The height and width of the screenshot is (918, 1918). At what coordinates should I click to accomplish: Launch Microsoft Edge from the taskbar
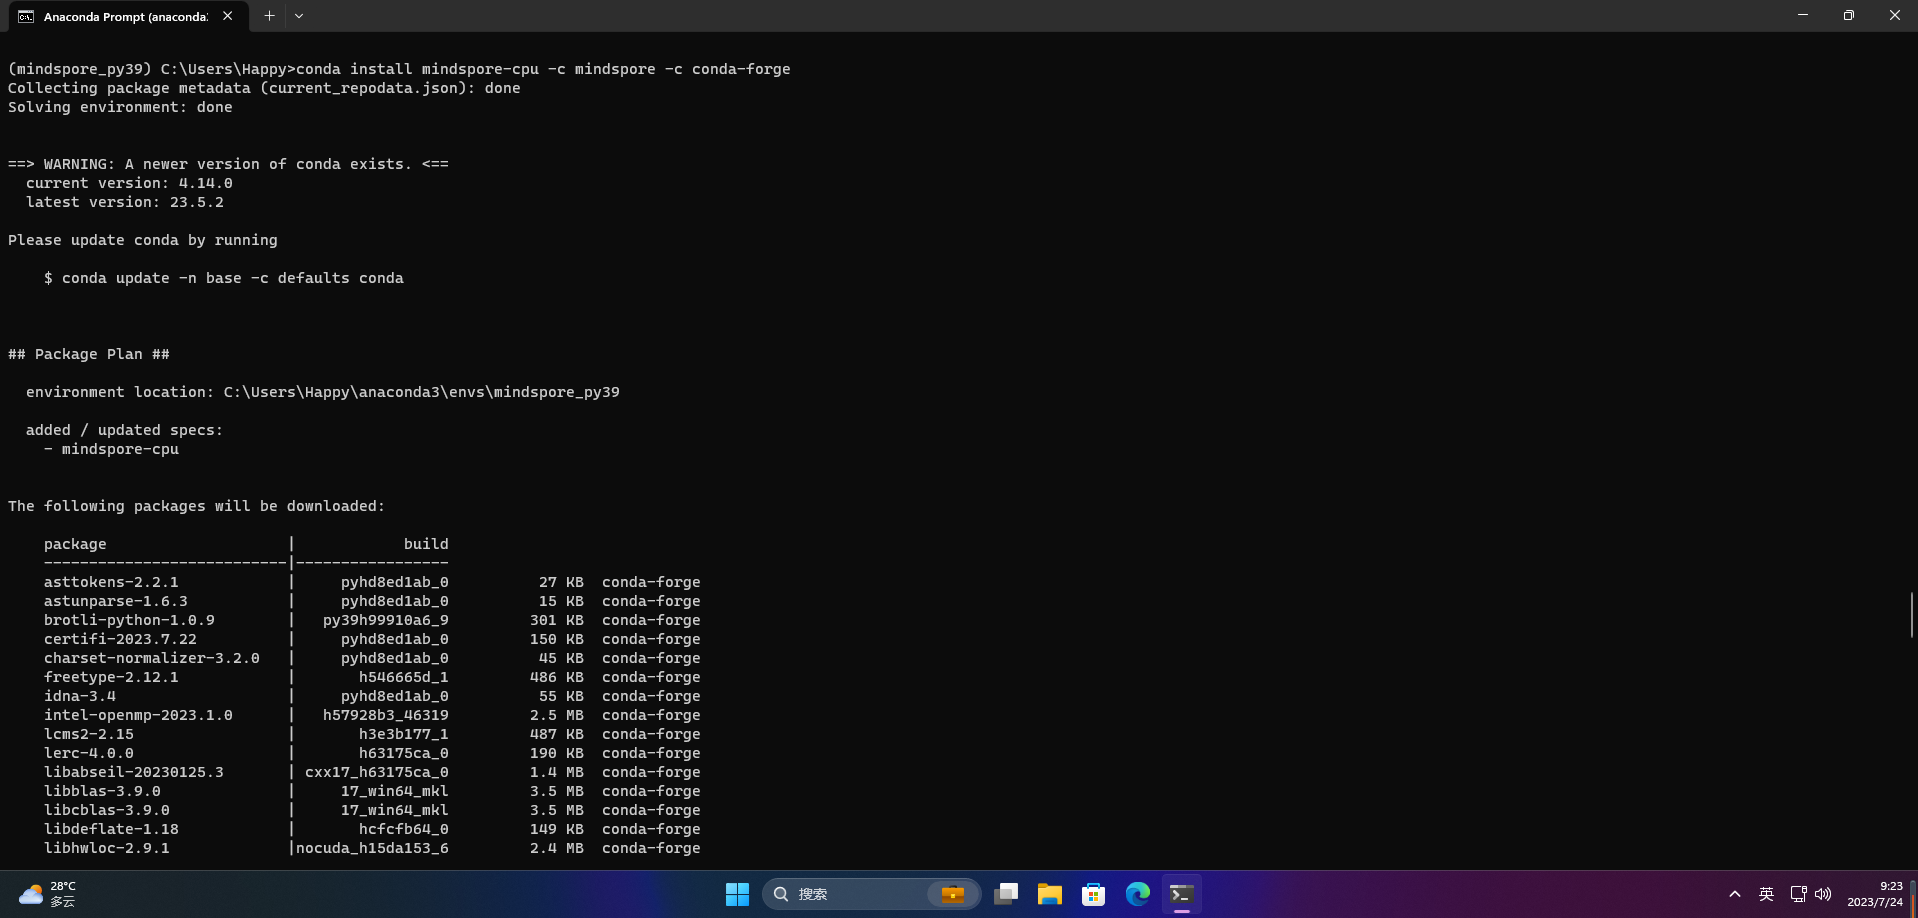click(x=1138, y=894)
